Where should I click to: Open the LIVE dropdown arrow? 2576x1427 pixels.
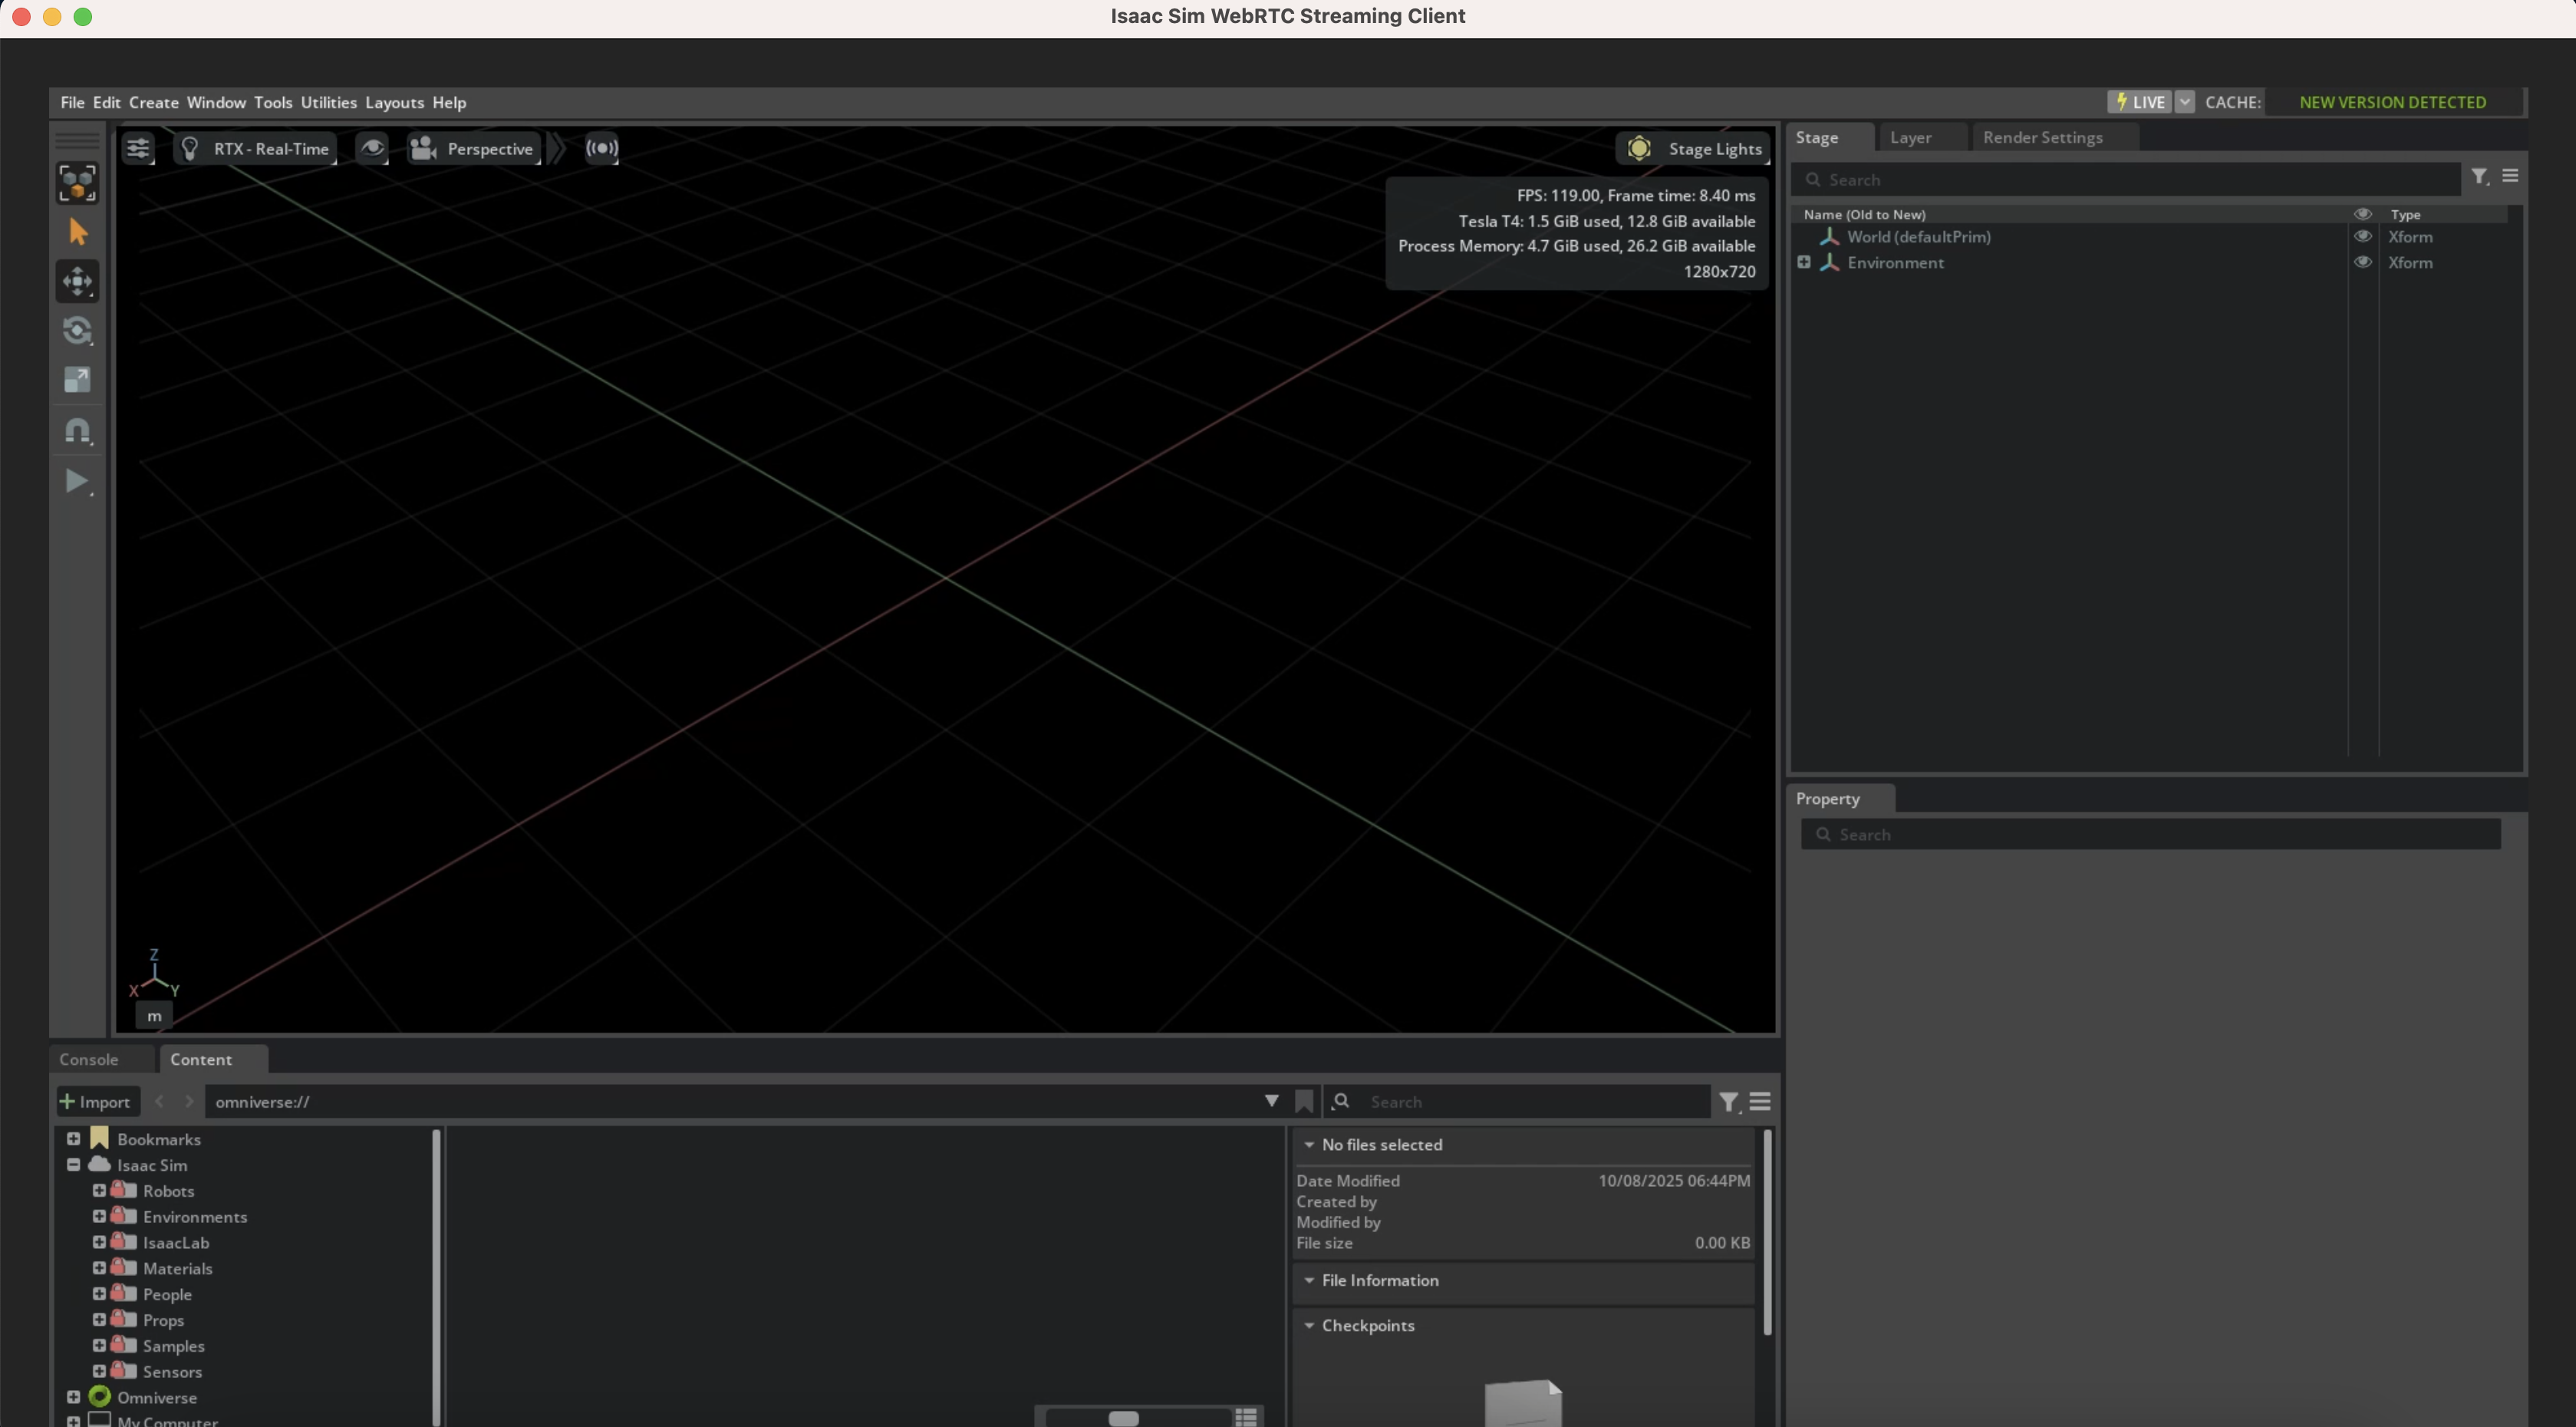coord(2185,102)
